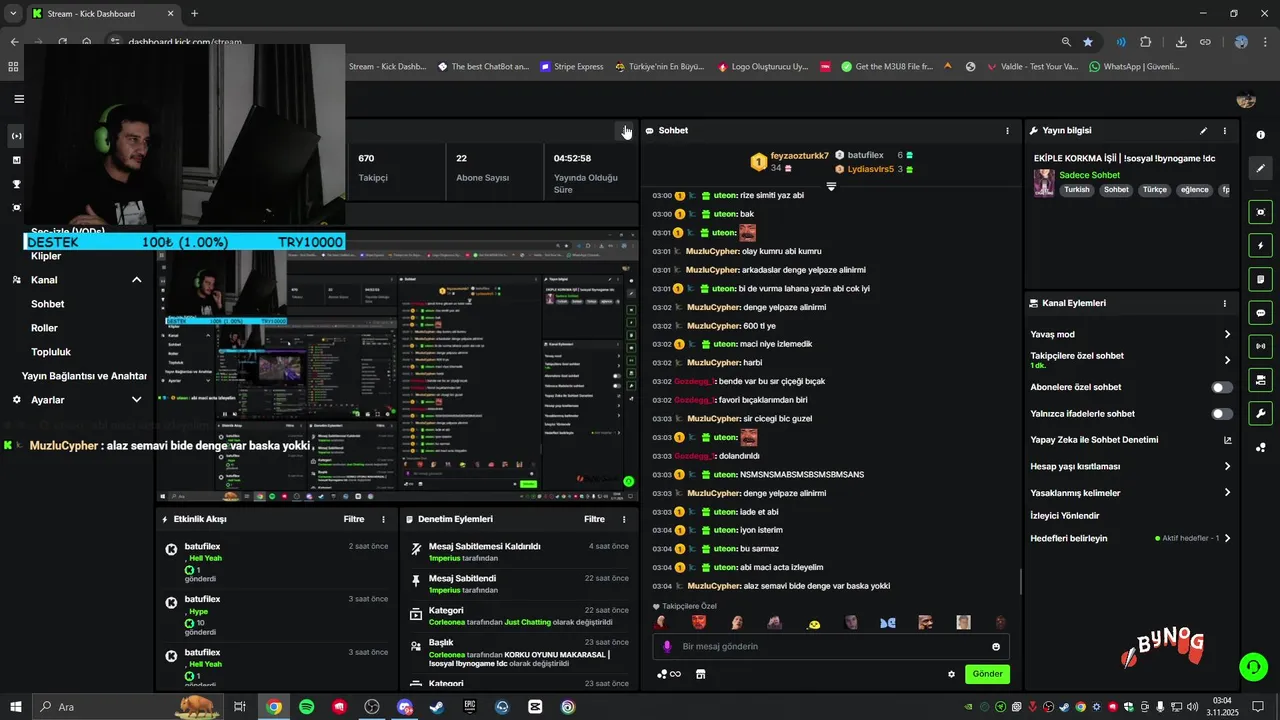
Task: Click İzleyici Yönlendir option
Action: coord(1064,516)
